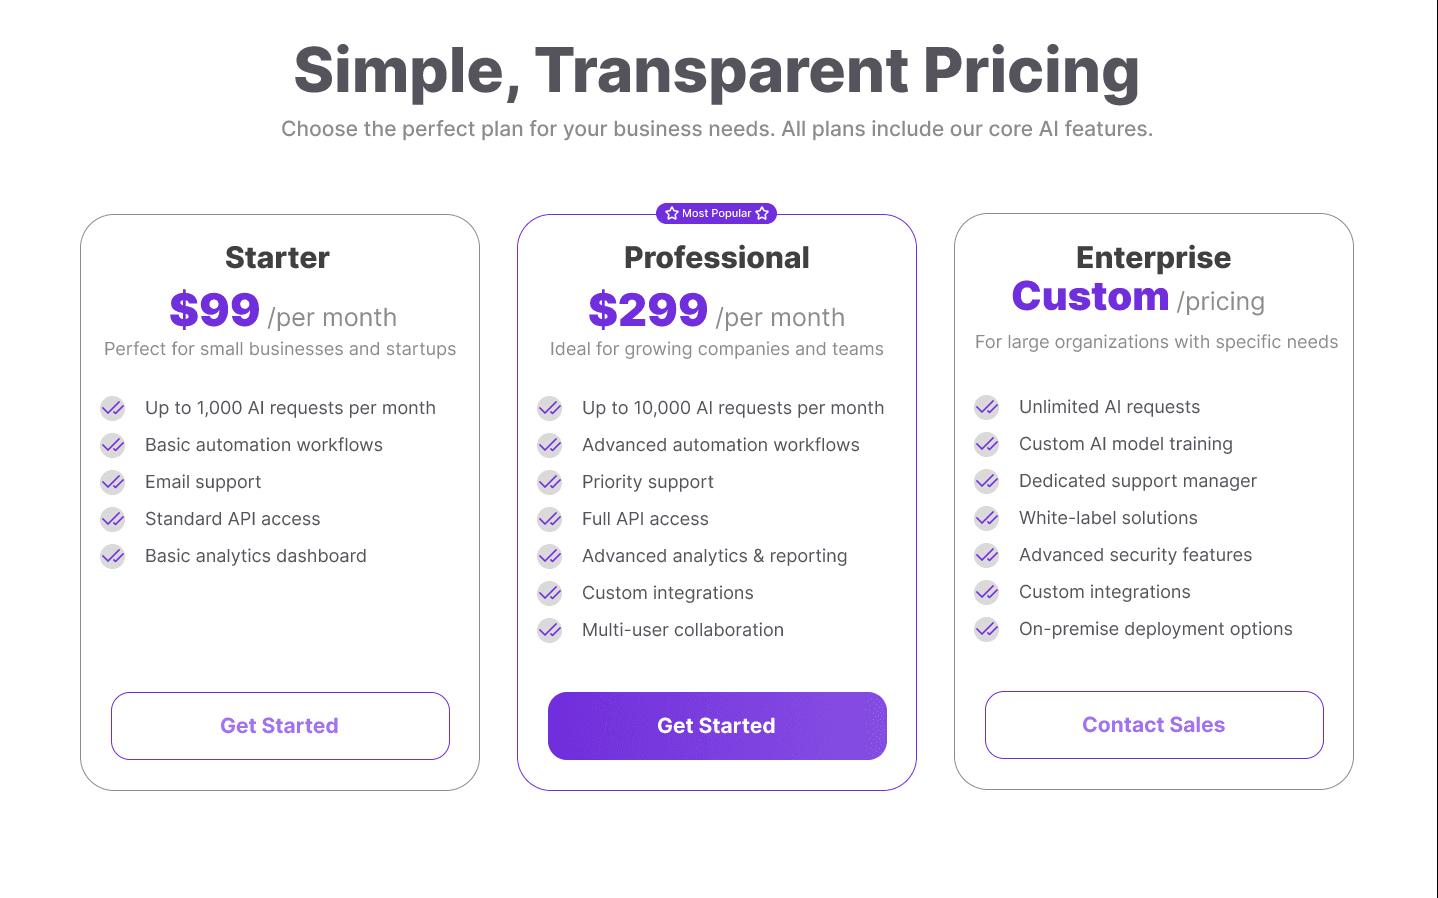1438x898 pixels.
Task: Click the star icon in the Most Popular badge
Action: 670,213
